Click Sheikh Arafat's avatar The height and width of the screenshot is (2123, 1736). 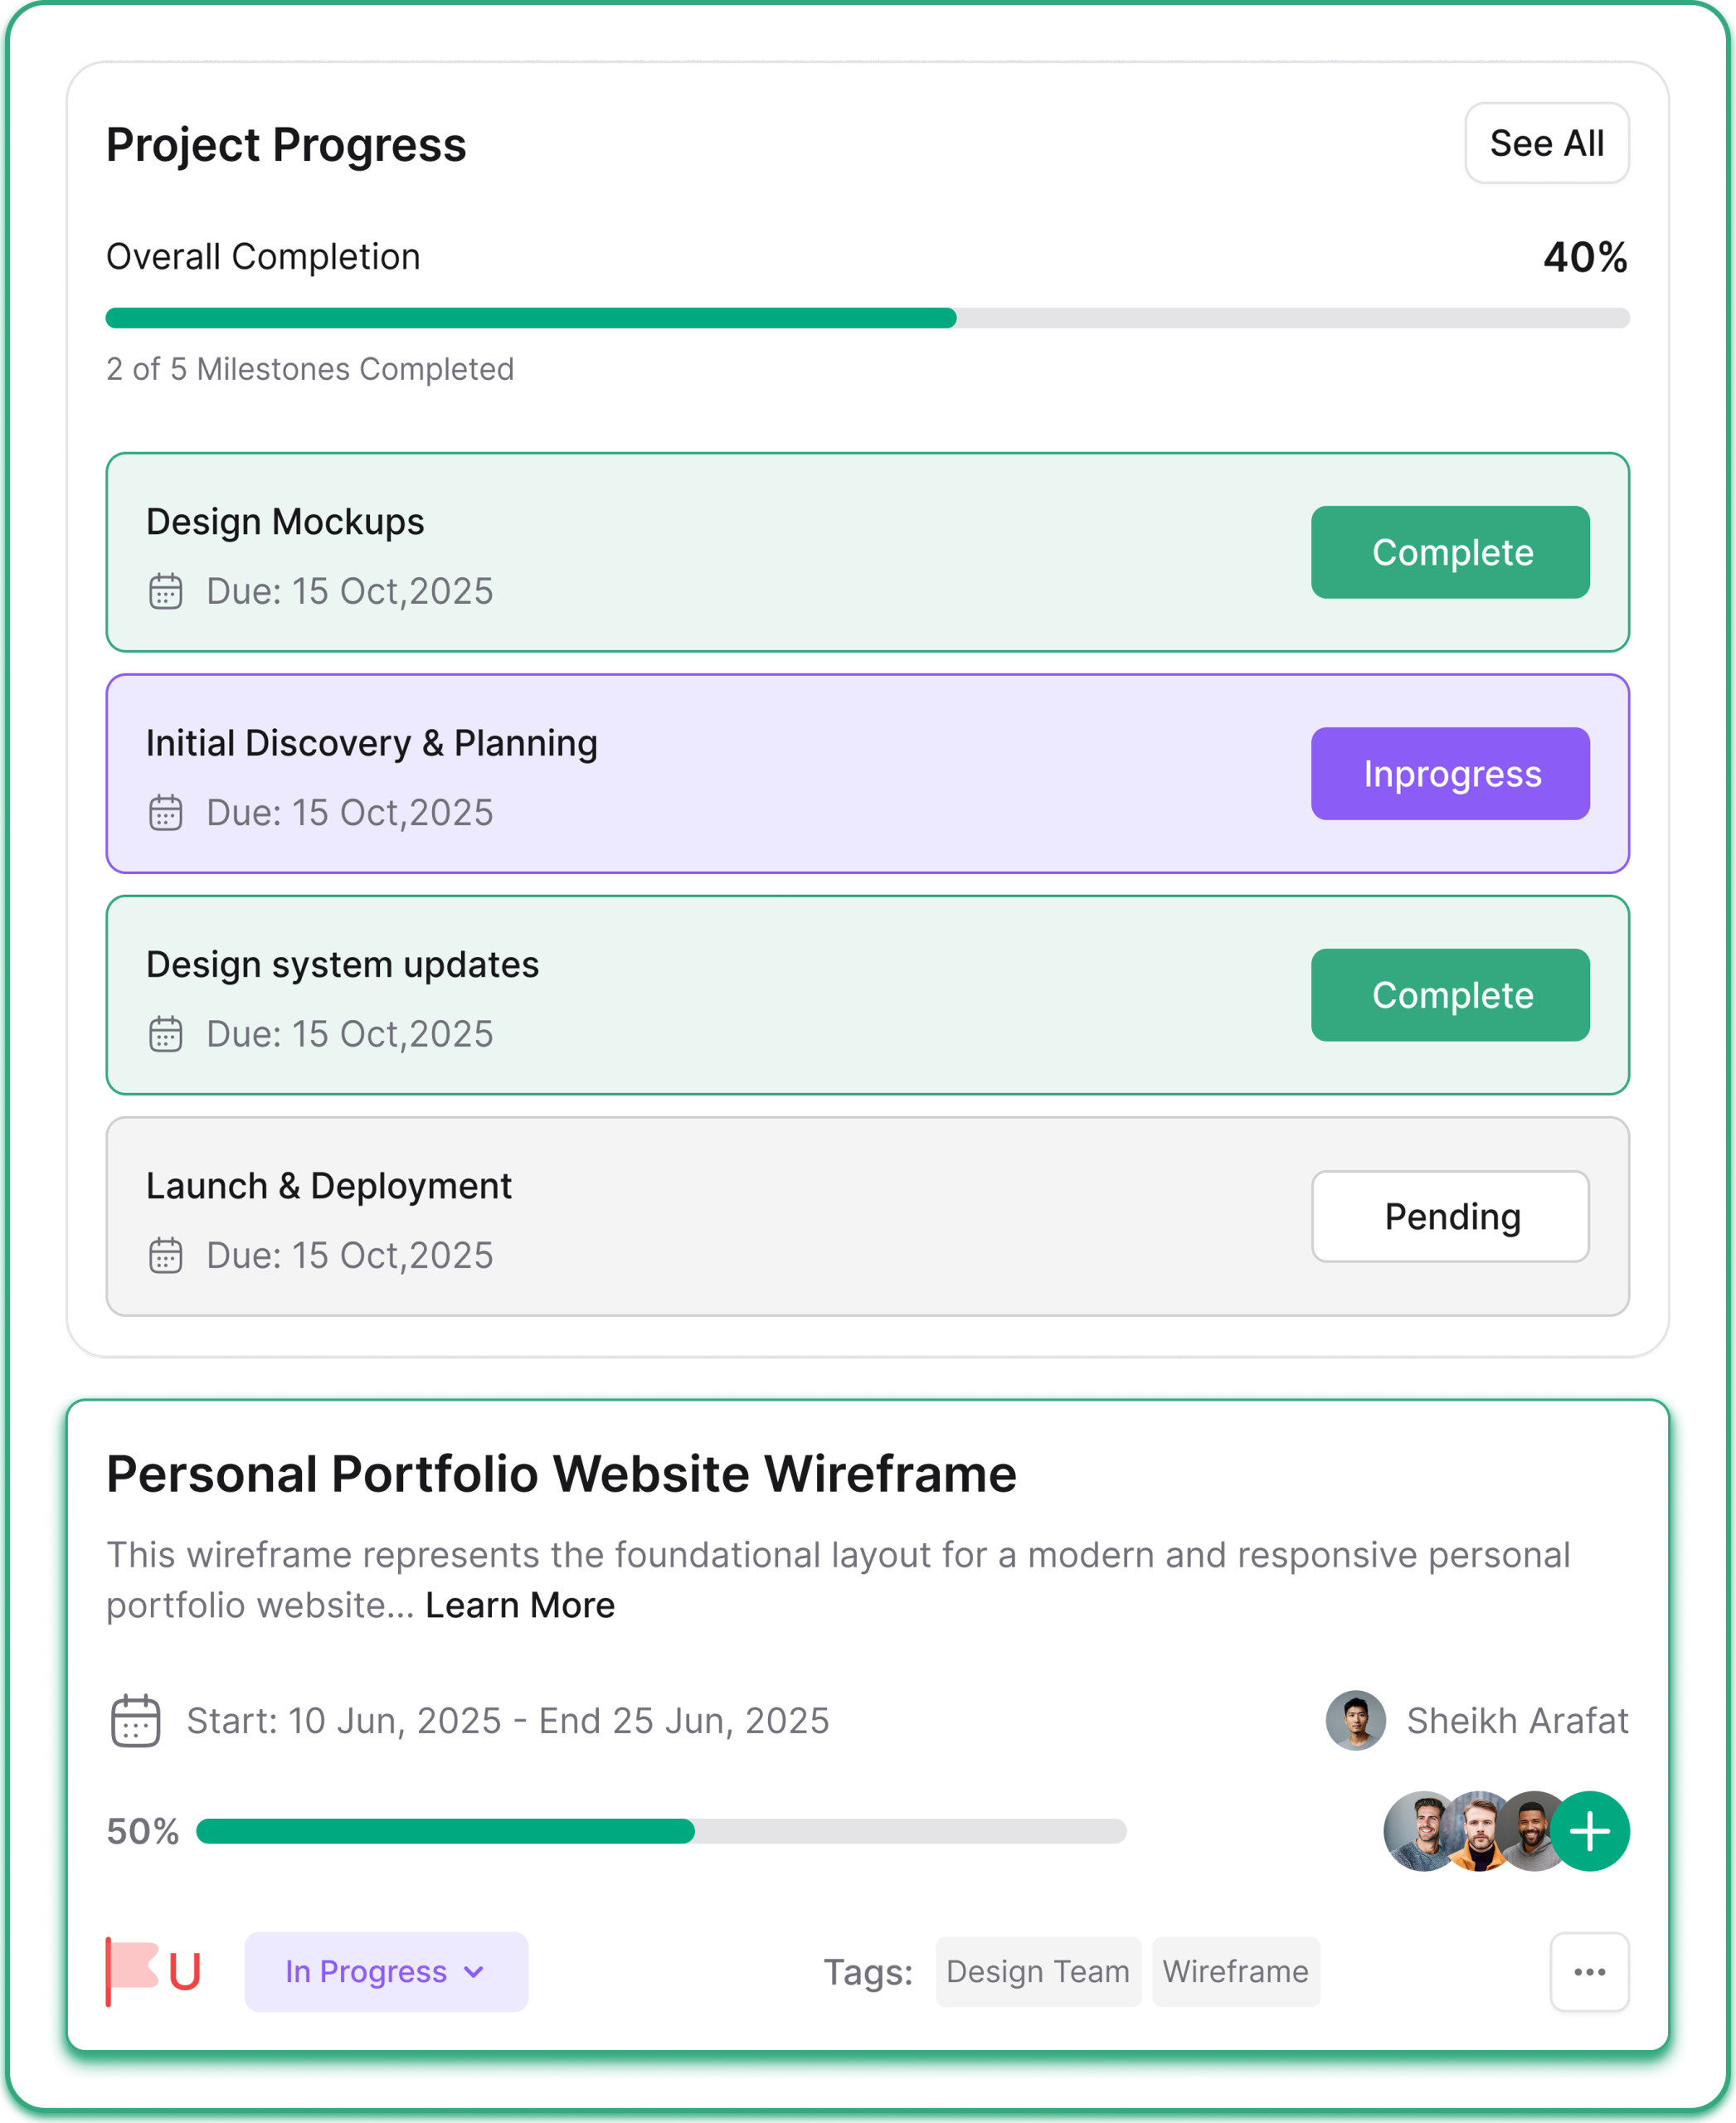(1355, 1720)
